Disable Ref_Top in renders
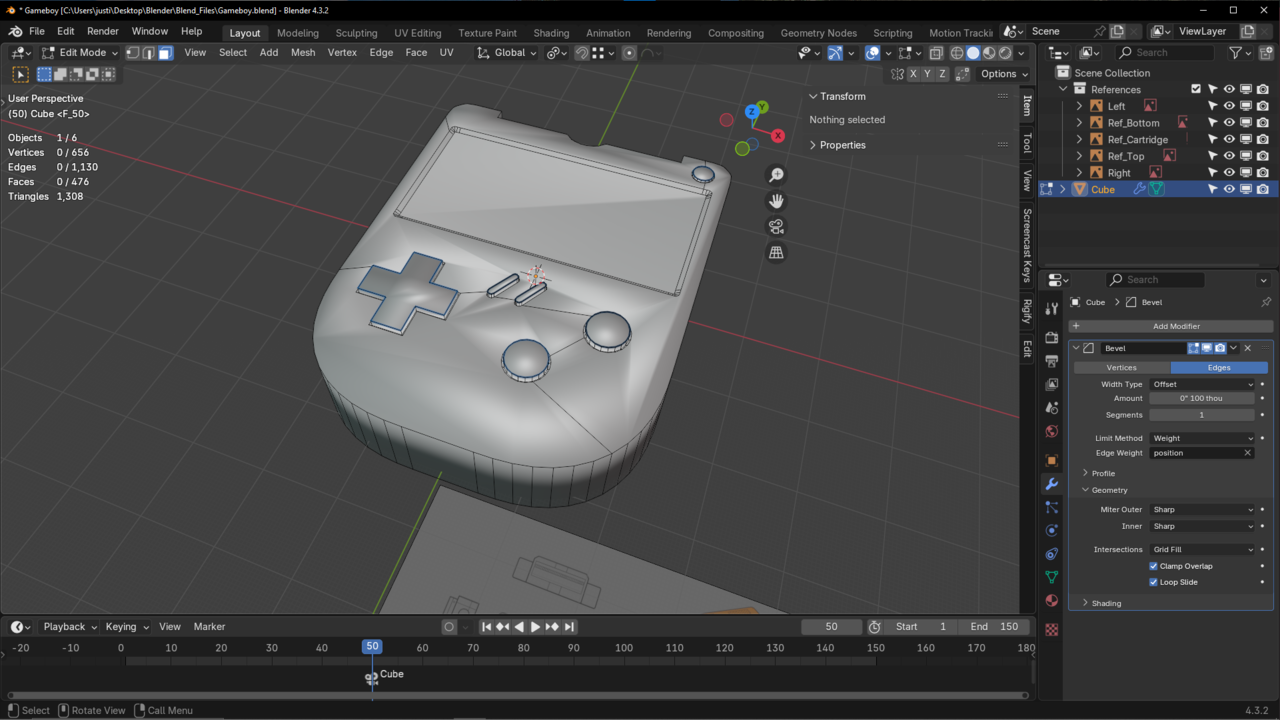Image resolution: width=1280 pixels, height=720 pixels. 1263,156
